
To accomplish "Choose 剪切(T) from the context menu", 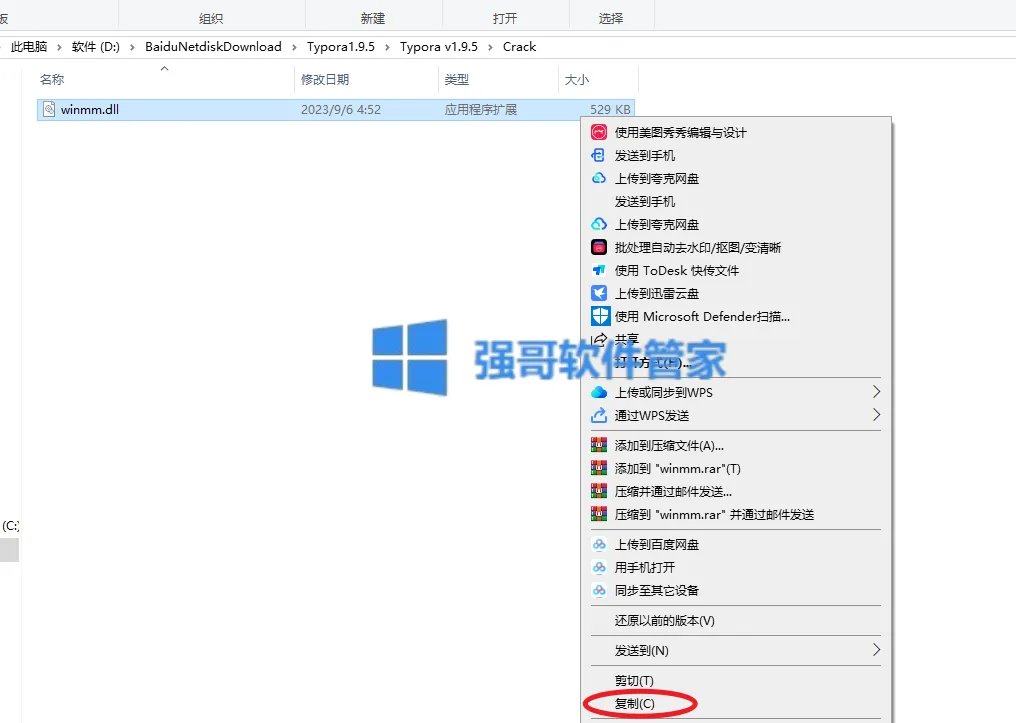I will pos(634,680).
